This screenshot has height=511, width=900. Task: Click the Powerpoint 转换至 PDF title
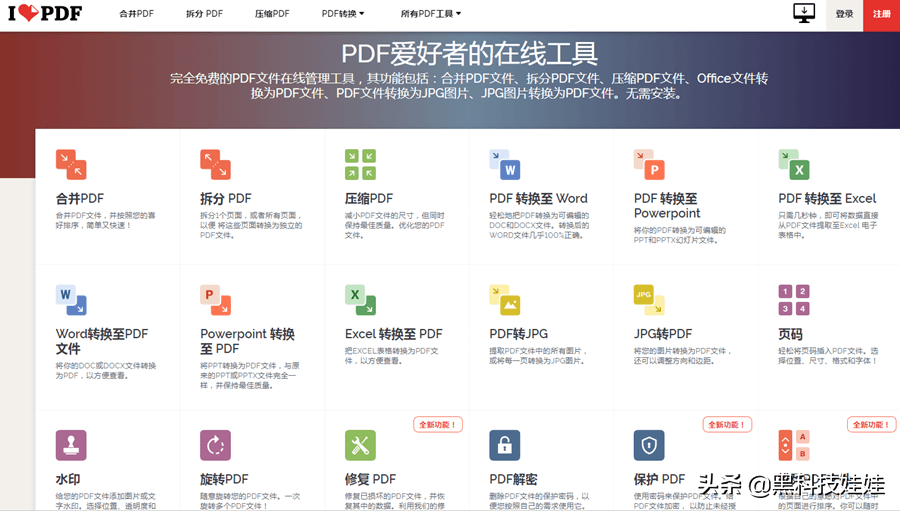(247, 341)
